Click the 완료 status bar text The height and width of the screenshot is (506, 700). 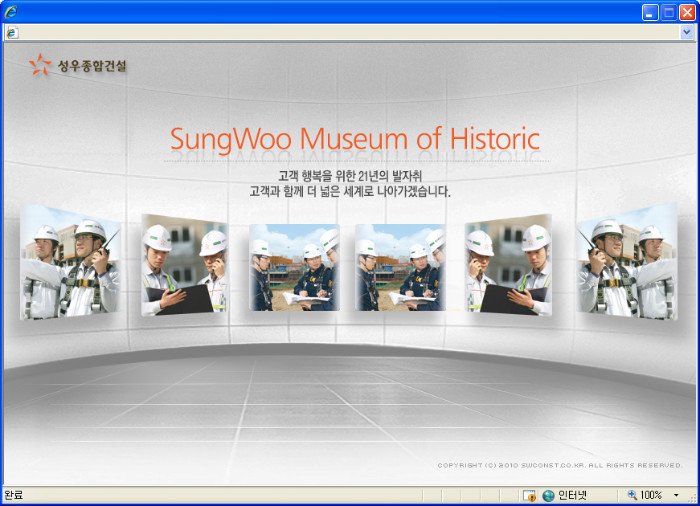[x=13, y=495]
